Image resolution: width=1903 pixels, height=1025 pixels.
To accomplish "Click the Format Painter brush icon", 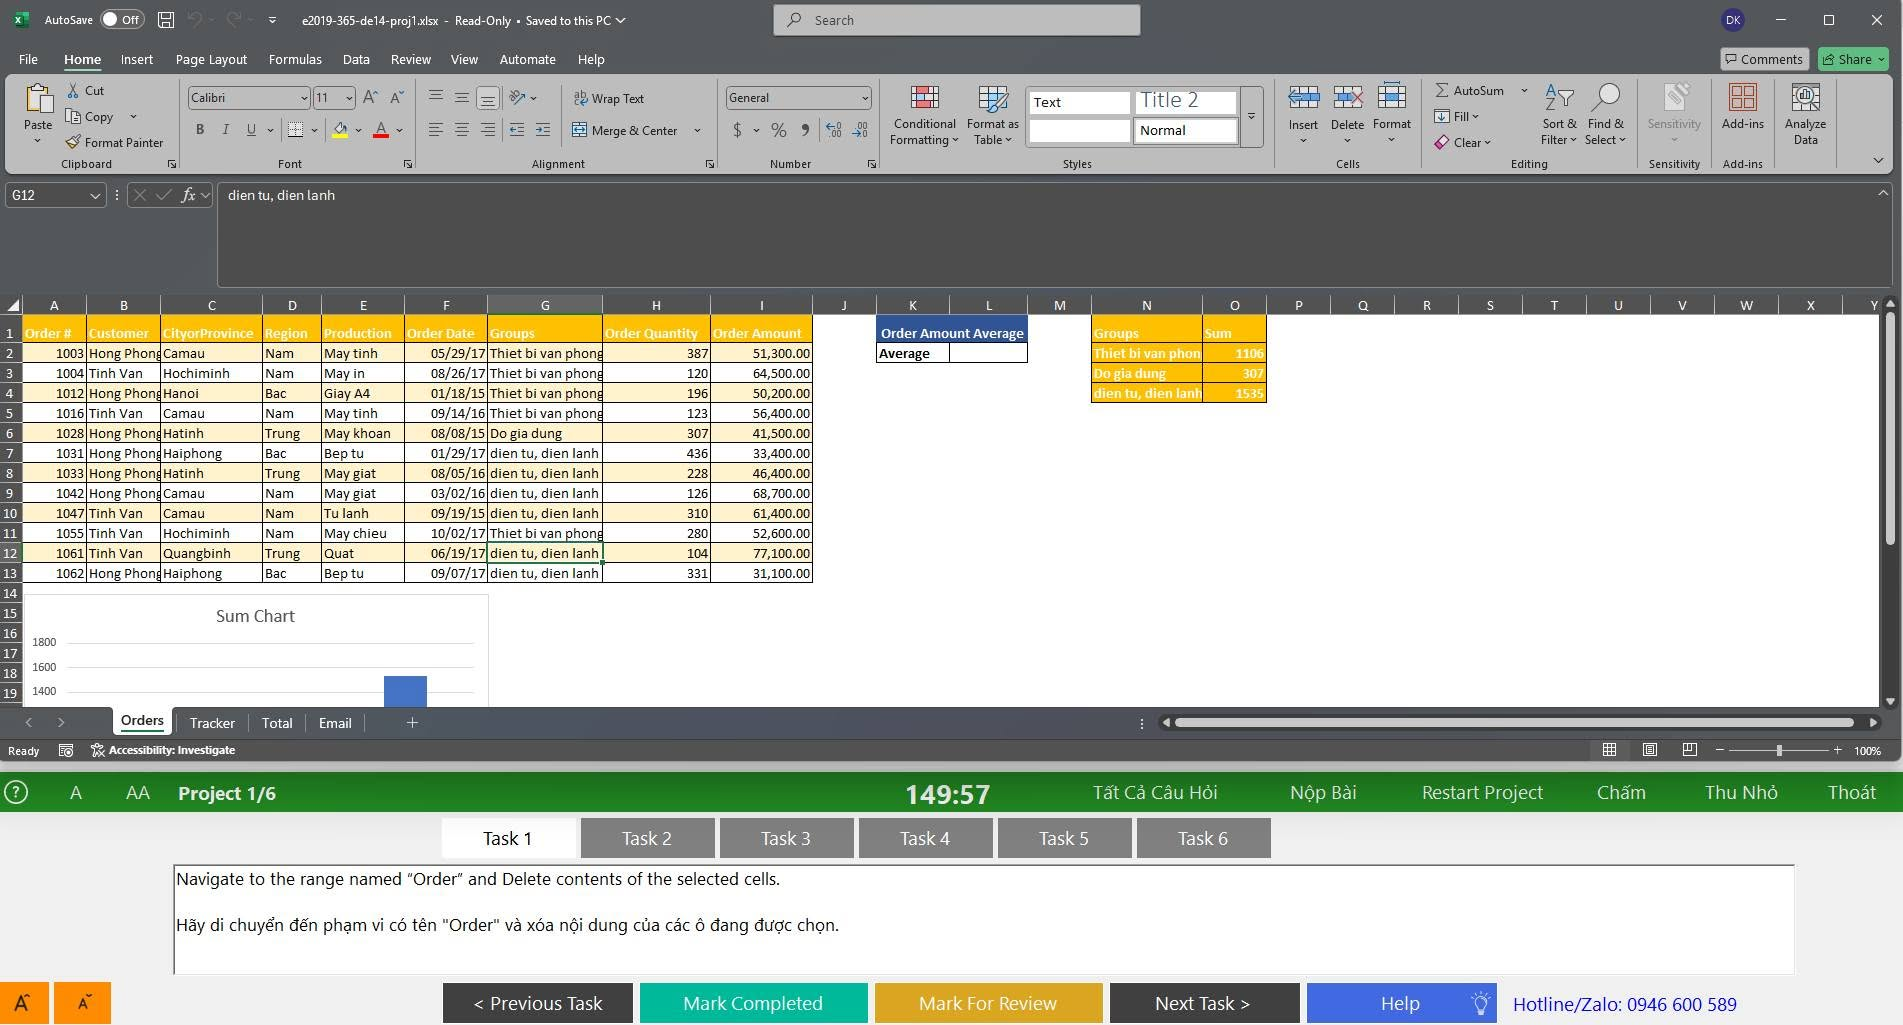I will (x=73, y=143).
